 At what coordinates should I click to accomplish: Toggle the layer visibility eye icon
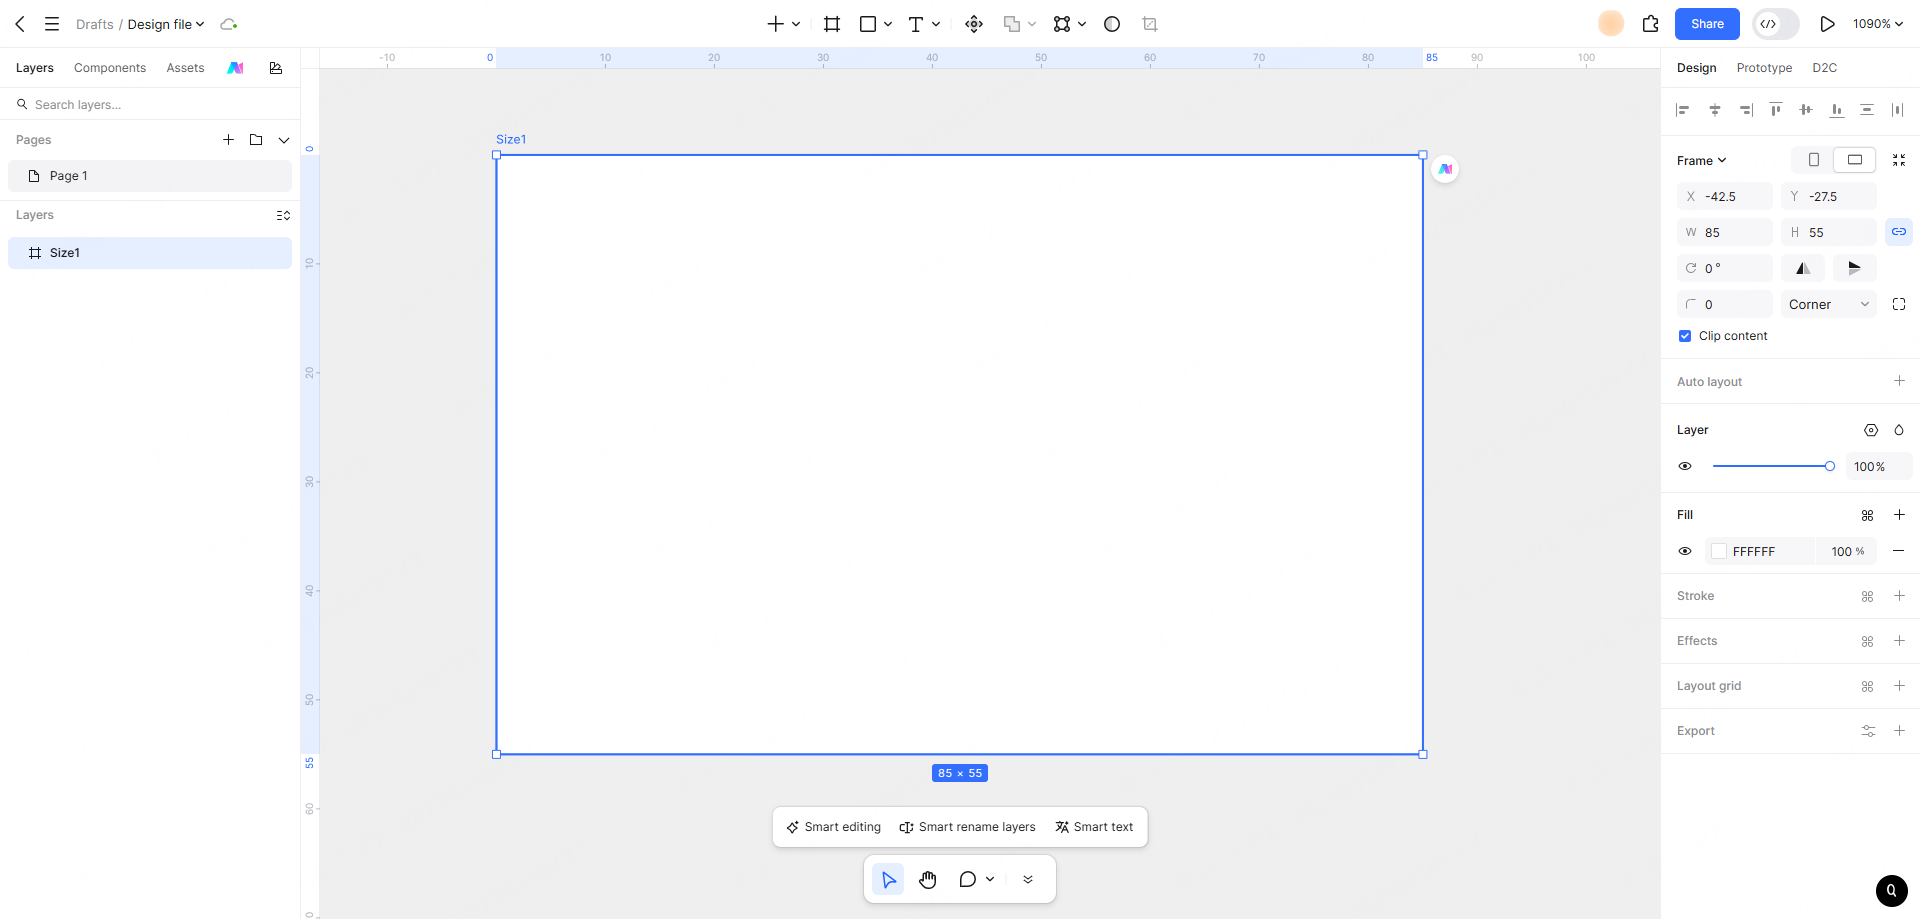(x=1685, y=467)
